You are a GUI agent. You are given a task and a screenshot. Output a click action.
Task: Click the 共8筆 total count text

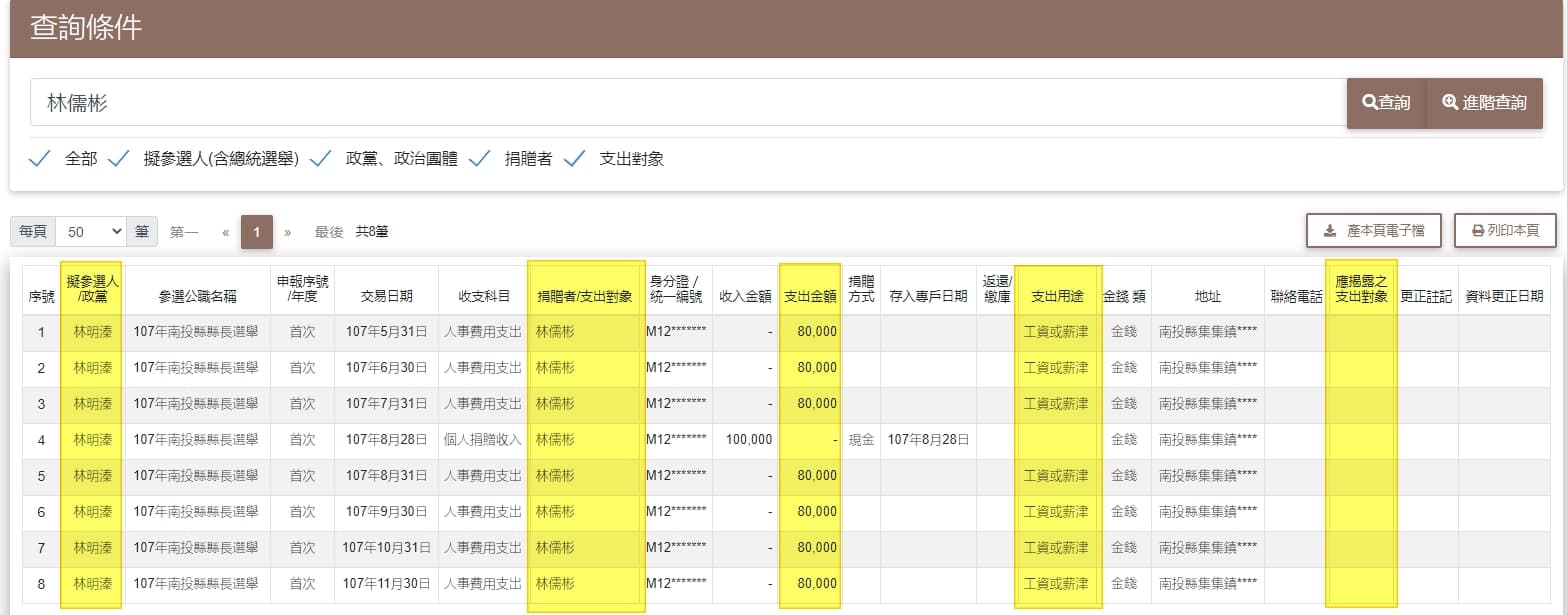(x=372, y=232)
